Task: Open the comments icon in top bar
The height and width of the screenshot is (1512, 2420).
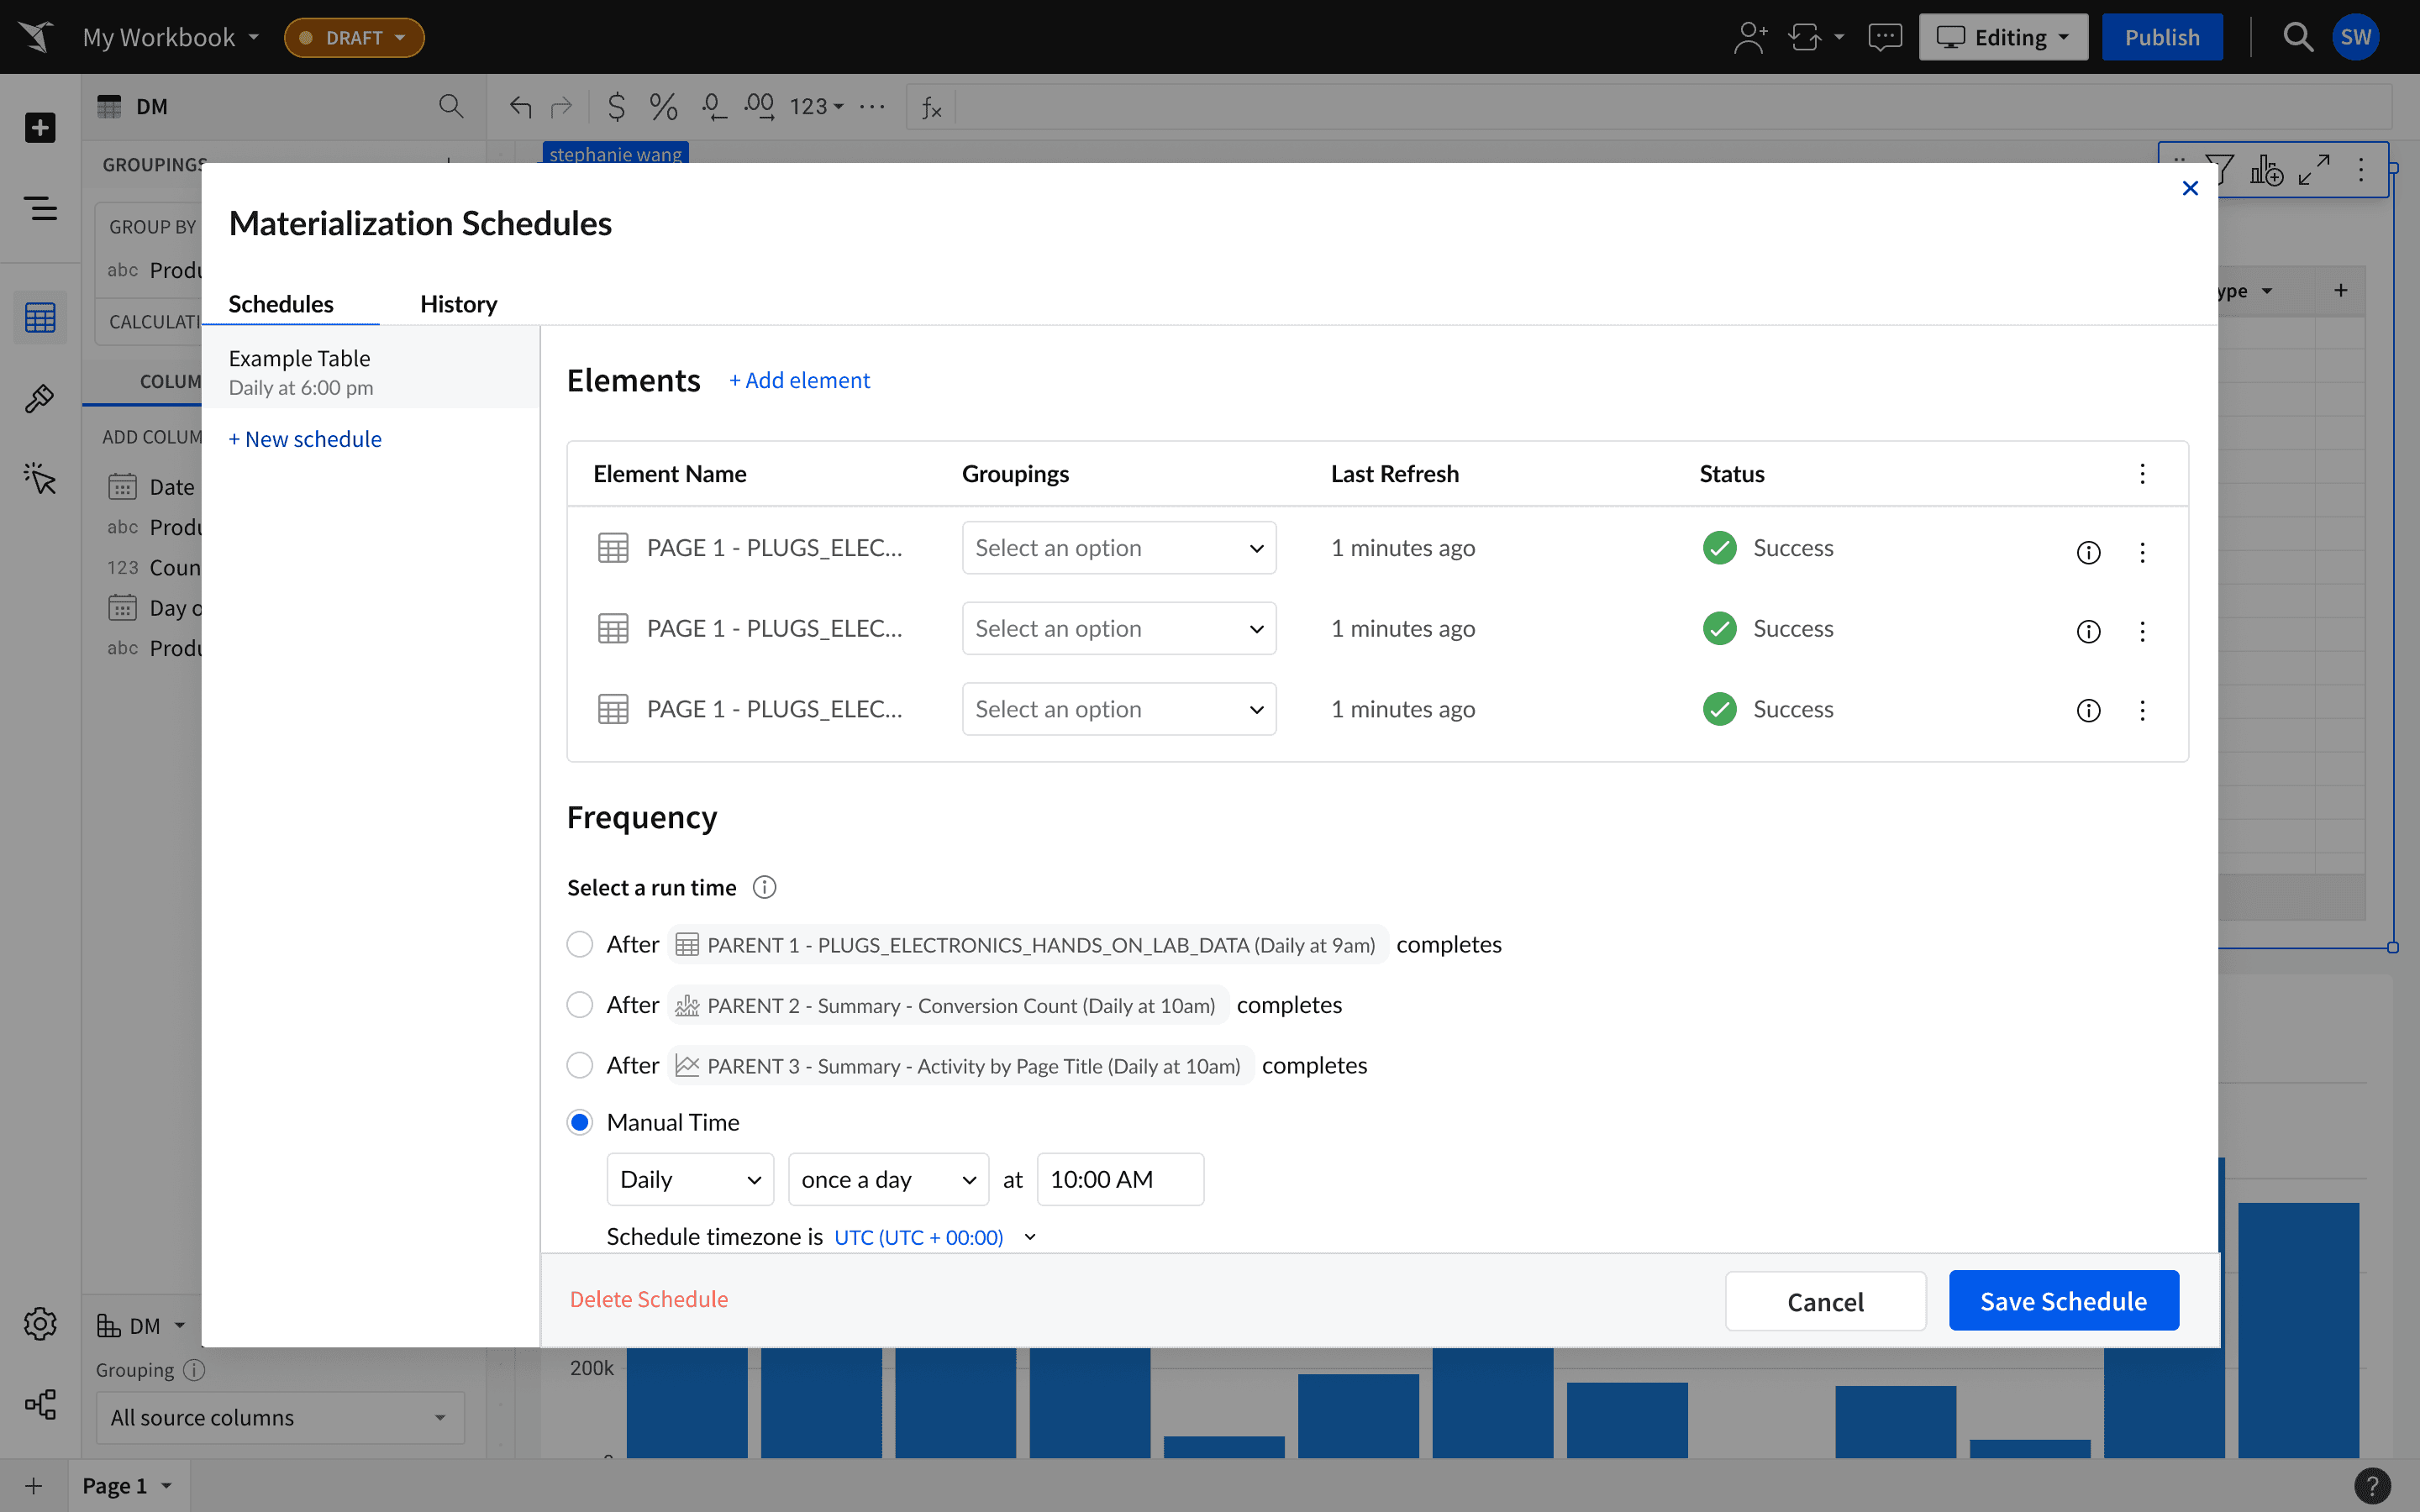Action: pos(1885,38)
